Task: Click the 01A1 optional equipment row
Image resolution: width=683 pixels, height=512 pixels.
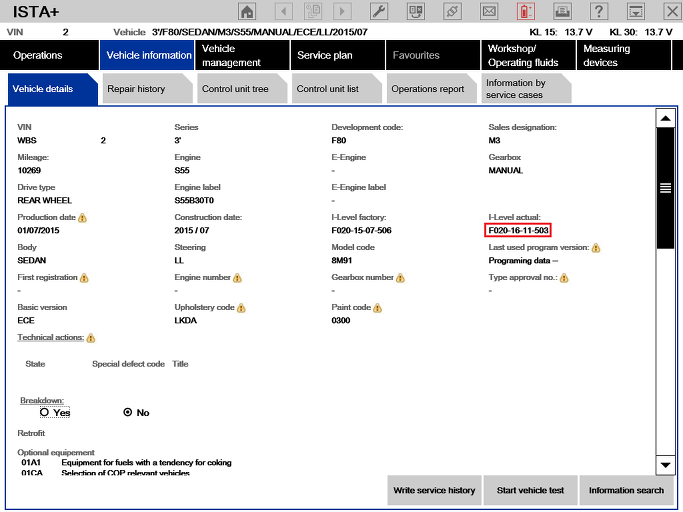Action: [x=126, y=463]
